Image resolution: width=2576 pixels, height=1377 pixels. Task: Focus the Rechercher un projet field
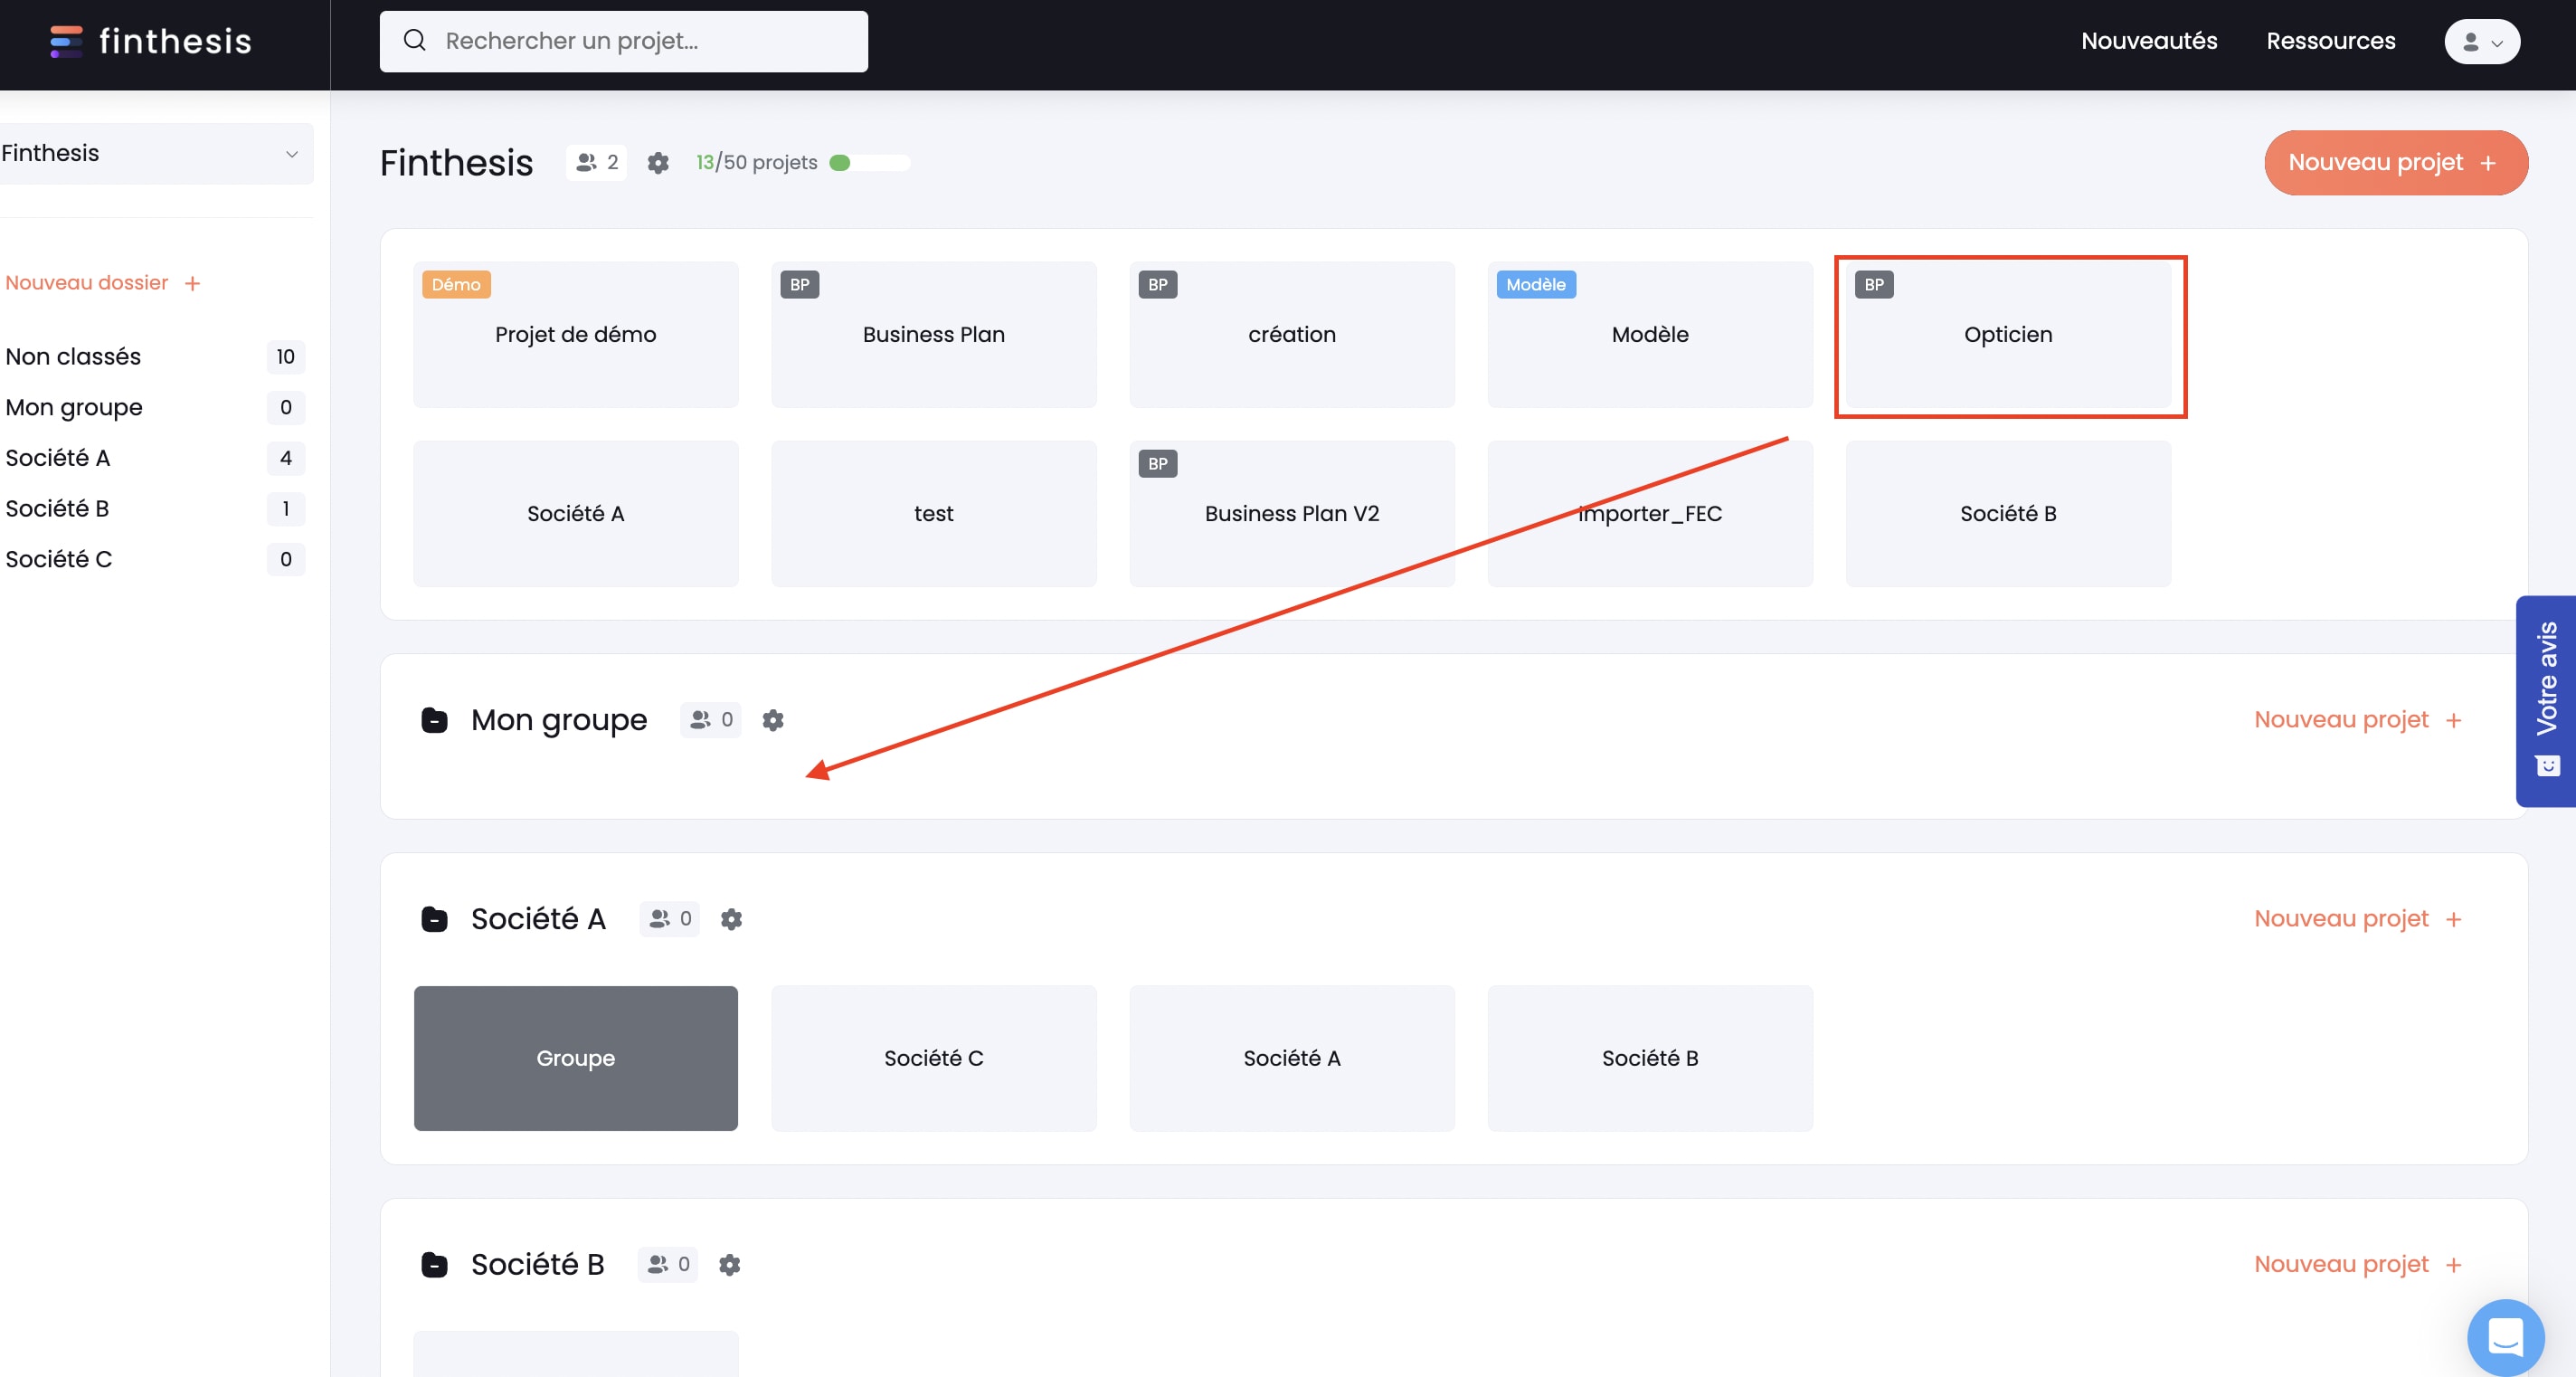(x=624, y=41)
